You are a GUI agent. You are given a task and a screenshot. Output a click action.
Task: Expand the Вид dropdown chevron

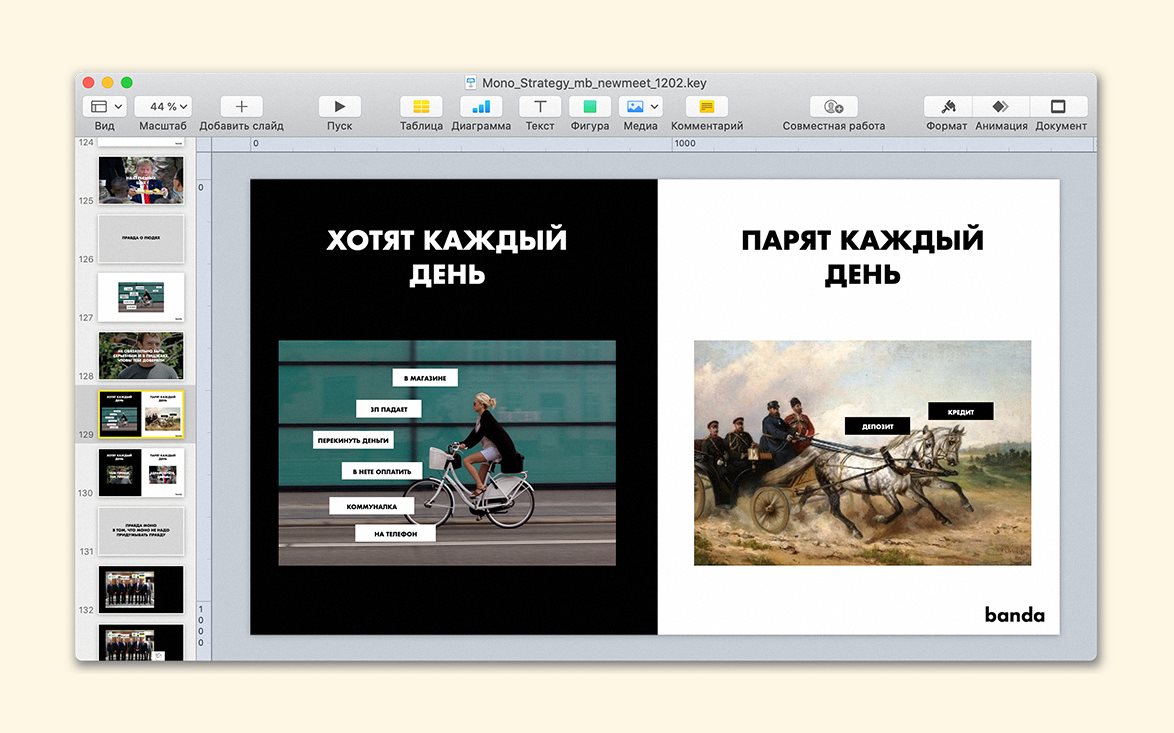(118, 106)
